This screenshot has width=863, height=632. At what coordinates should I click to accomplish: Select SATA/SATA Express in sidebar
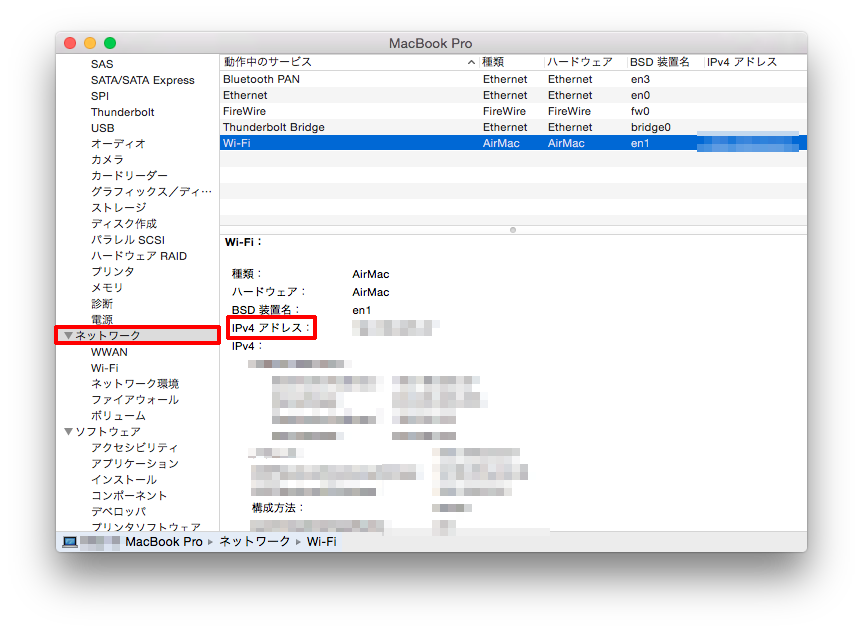pos(143,80)
